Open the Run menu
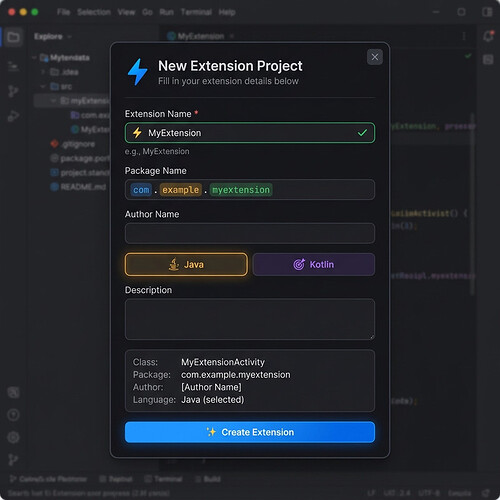The image size is (500, 500). 167,12
